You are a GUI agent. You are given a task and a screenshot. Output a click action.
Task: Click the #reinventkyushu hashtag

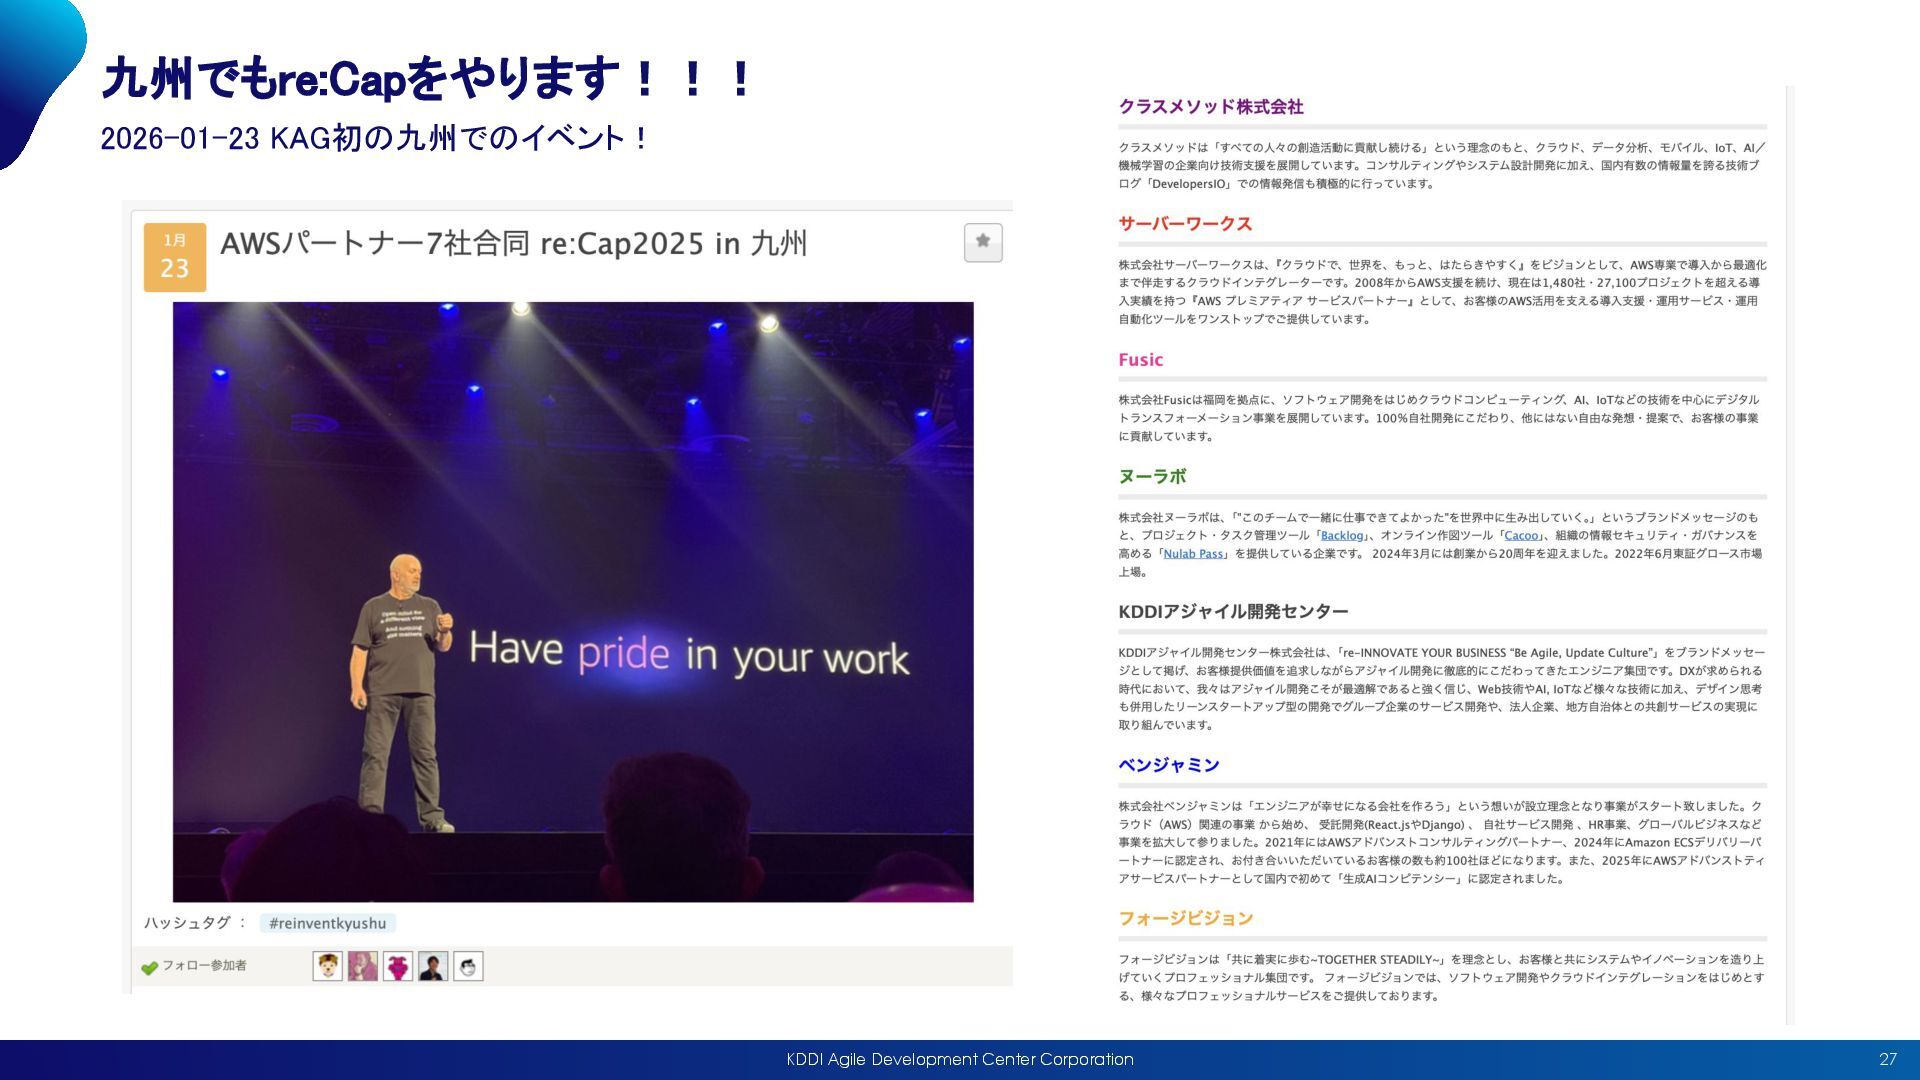327,923
